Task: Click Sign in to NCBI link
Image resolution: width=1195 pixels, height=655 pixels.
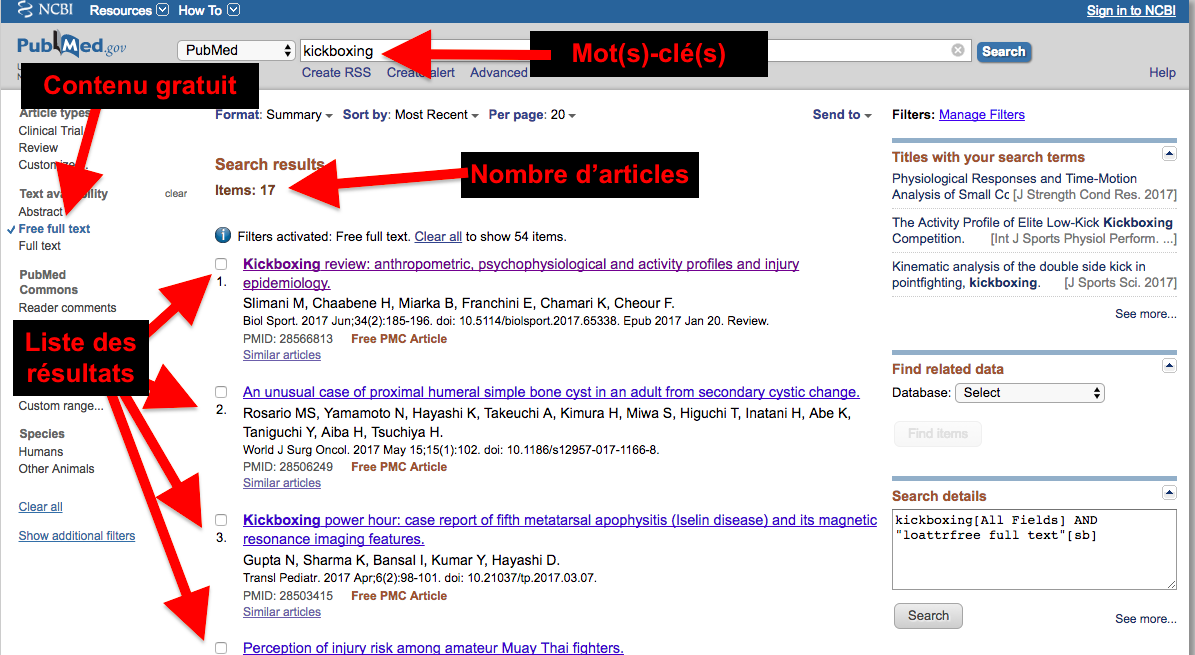Action: click(1131, 10)
